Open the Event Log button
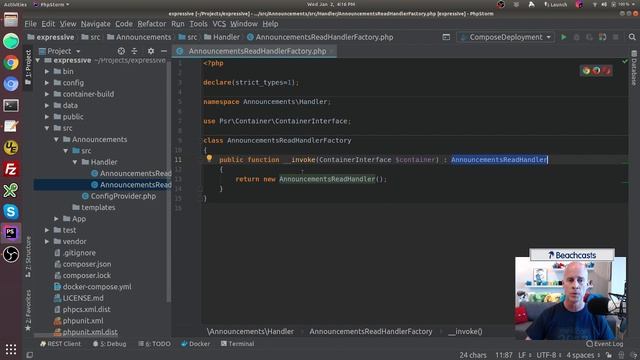Image resolution: width=640 pixels, height=360 pixels. pos(604,344)
